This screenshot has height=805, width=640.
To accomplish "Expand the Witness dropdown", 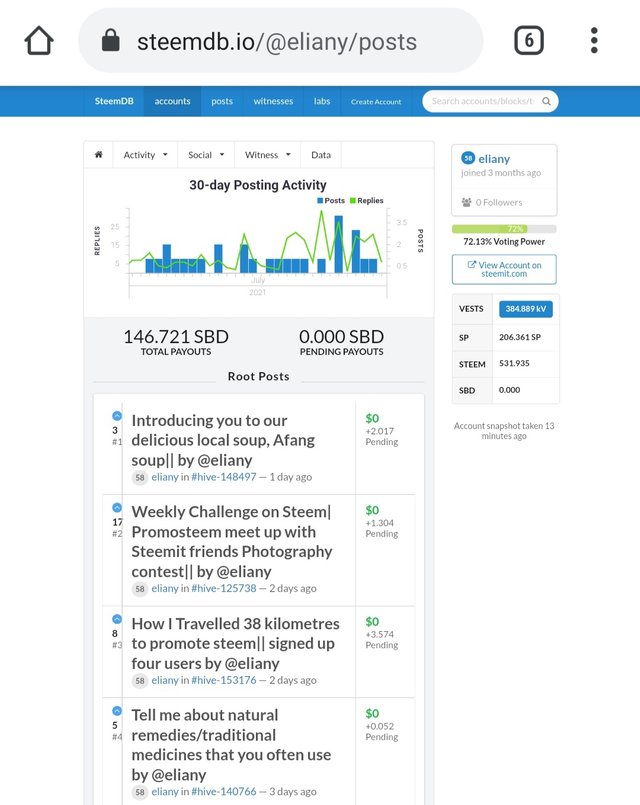I will pos(267,155).
